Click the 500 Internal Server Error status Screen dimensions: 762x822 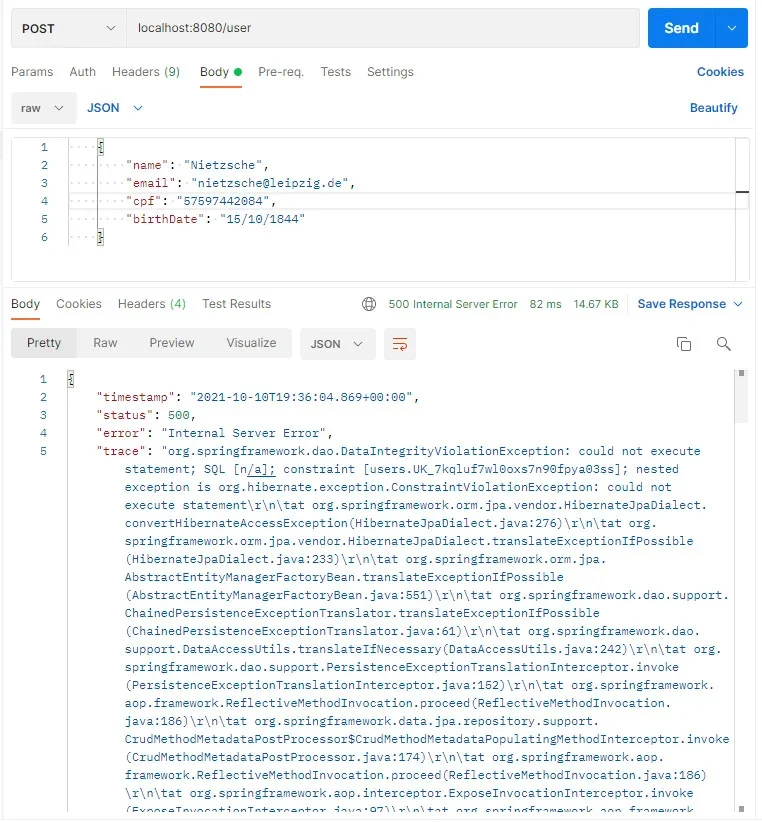point(452,304)
